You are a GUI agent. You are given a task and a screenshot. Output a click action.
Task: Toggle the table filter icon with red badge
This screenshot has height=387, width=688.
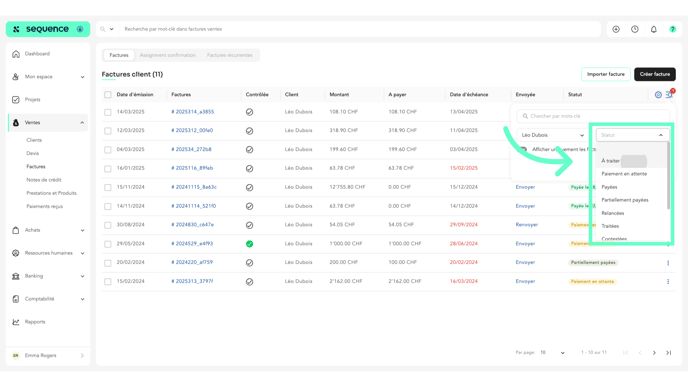(x=669, y=94)
